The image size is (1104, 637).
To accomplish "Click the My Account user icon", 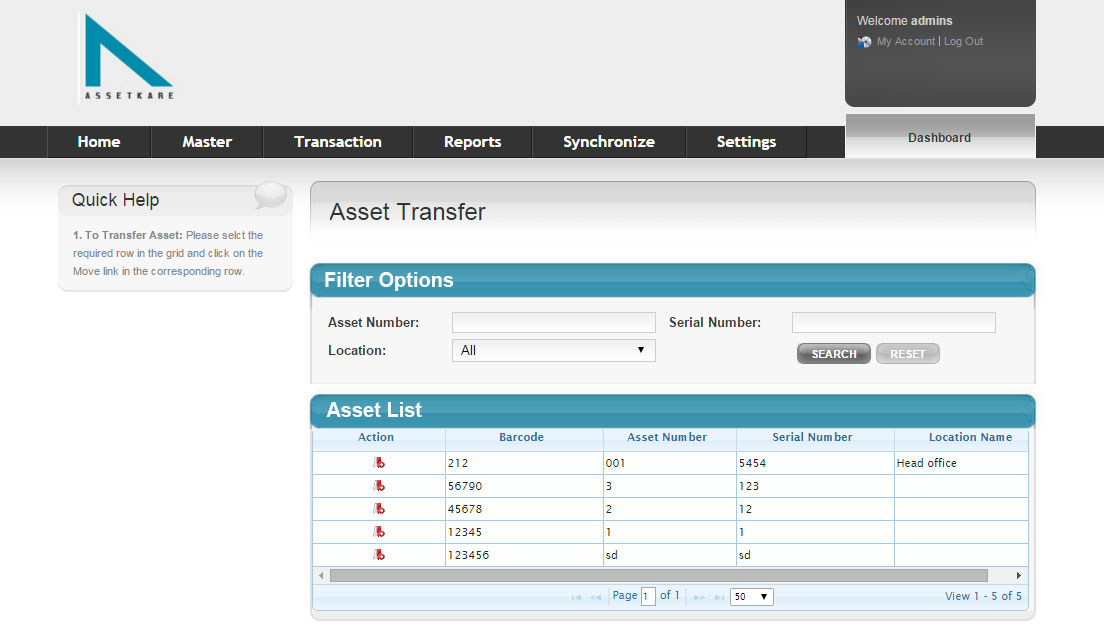I will coord(865,42).
